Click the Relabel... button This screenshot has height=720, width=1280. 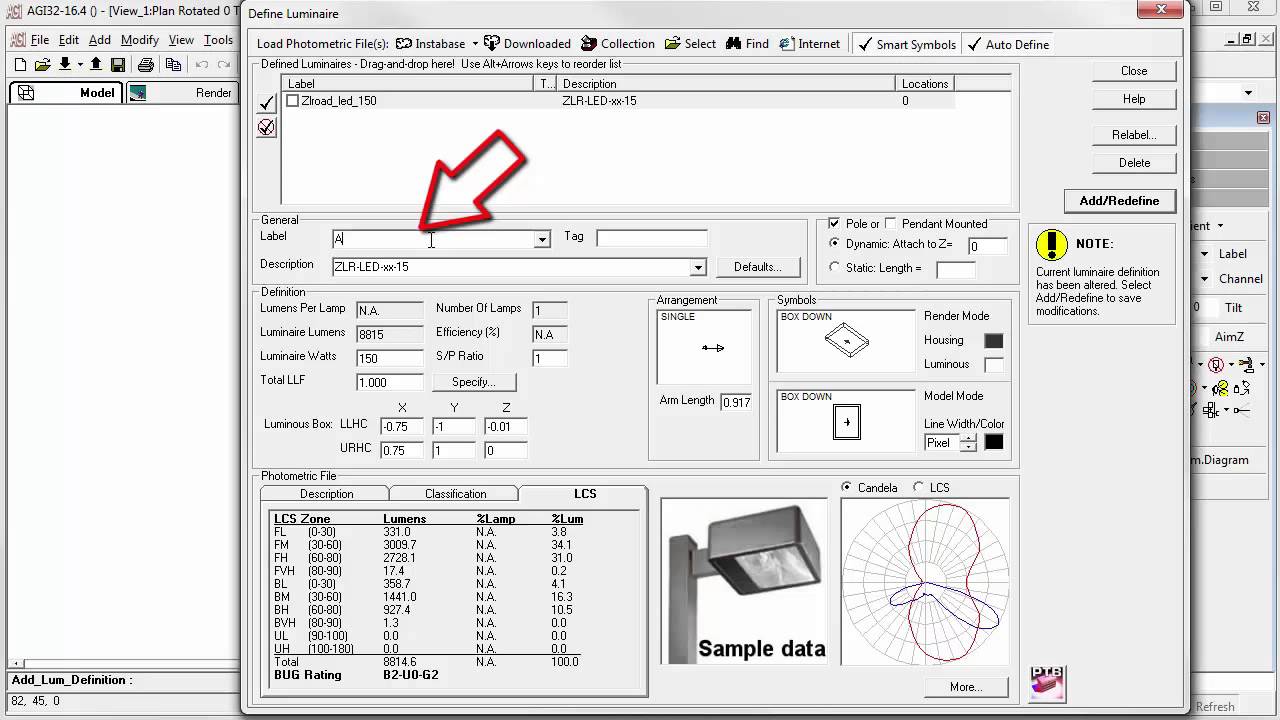coord(1134,135)
